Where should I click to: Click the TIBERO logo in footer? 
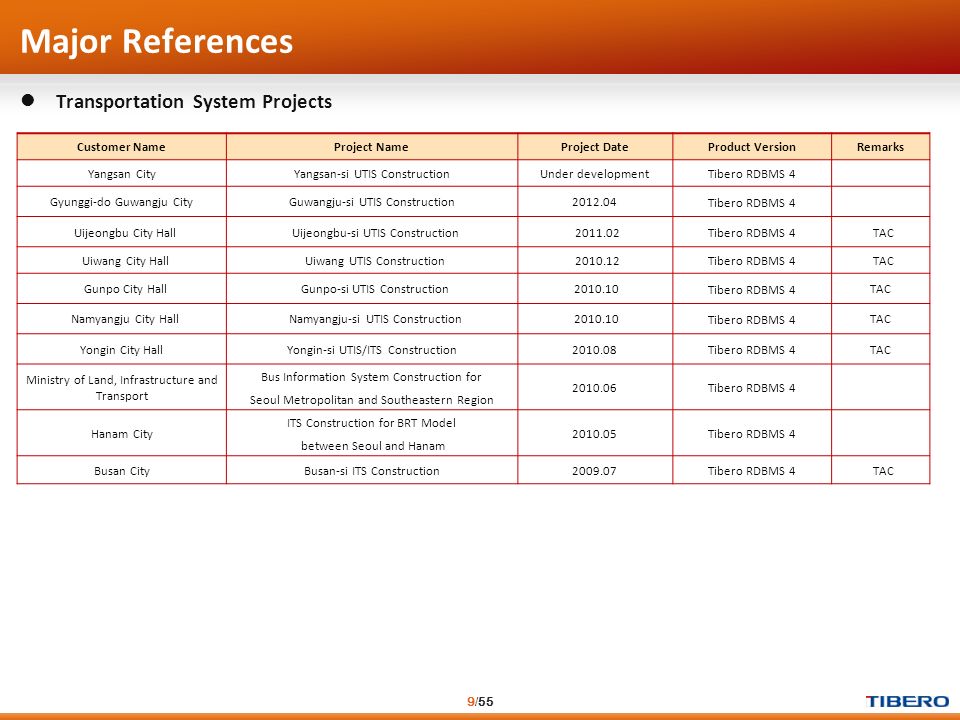907,702
